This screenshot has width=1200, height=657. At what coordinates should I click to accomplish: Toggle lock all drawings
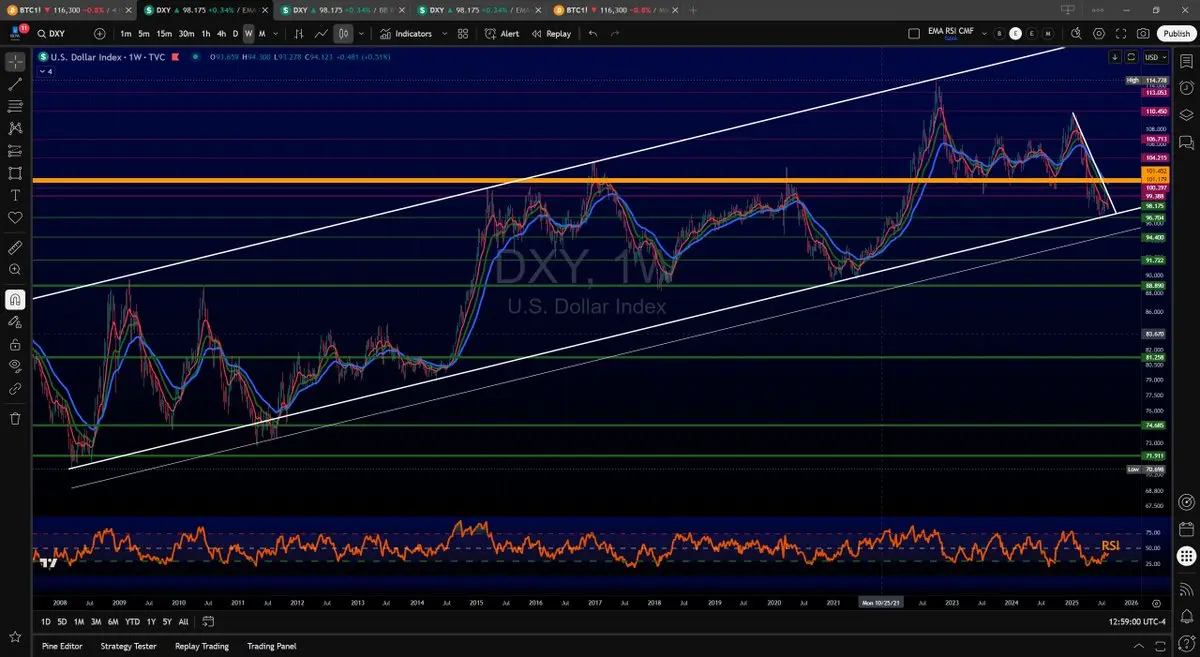(x=15, y=343)
